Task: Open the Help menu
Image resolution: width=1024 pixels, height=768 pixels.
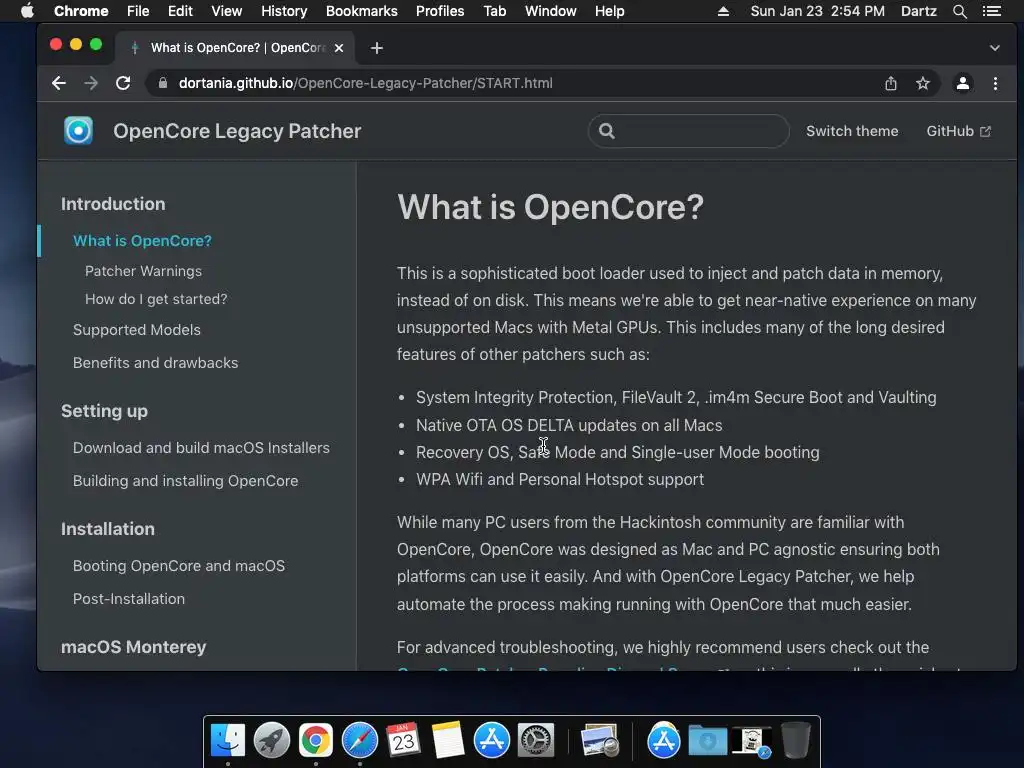Action: (x=609, y=11)
